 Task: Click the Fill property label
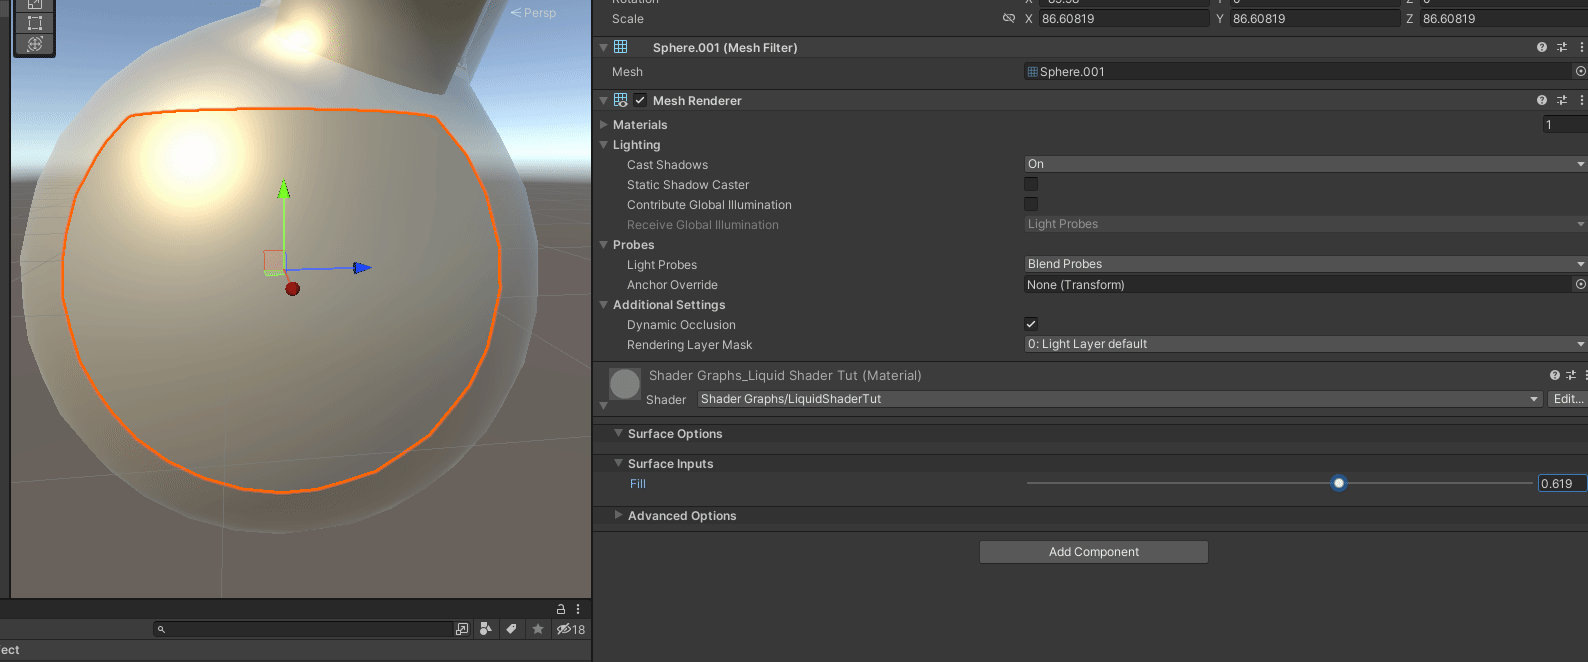pyautogui.click(x=638, y=484)
